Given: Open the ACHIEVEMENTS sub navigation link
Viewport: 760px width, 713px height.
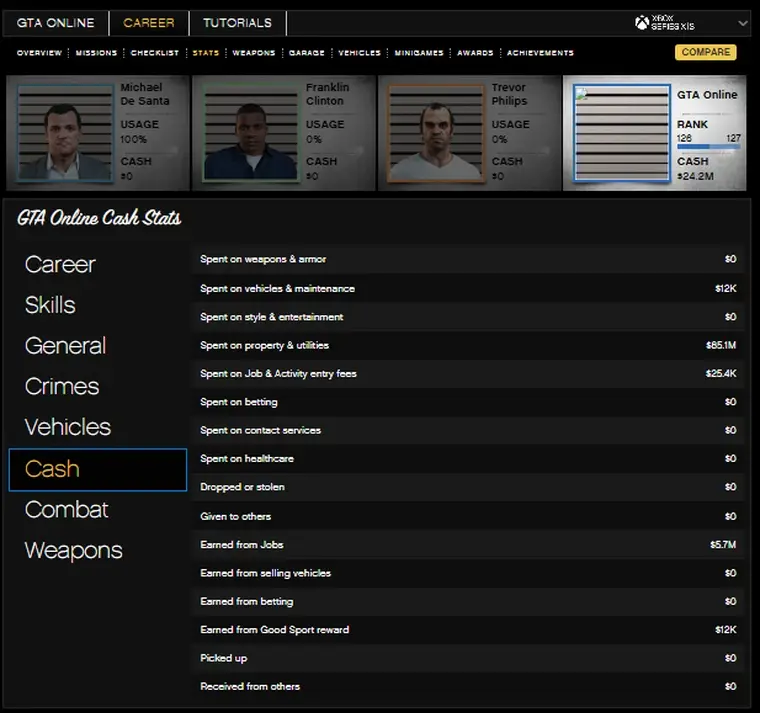Looking at the screenshot, I should pos(540,53).
